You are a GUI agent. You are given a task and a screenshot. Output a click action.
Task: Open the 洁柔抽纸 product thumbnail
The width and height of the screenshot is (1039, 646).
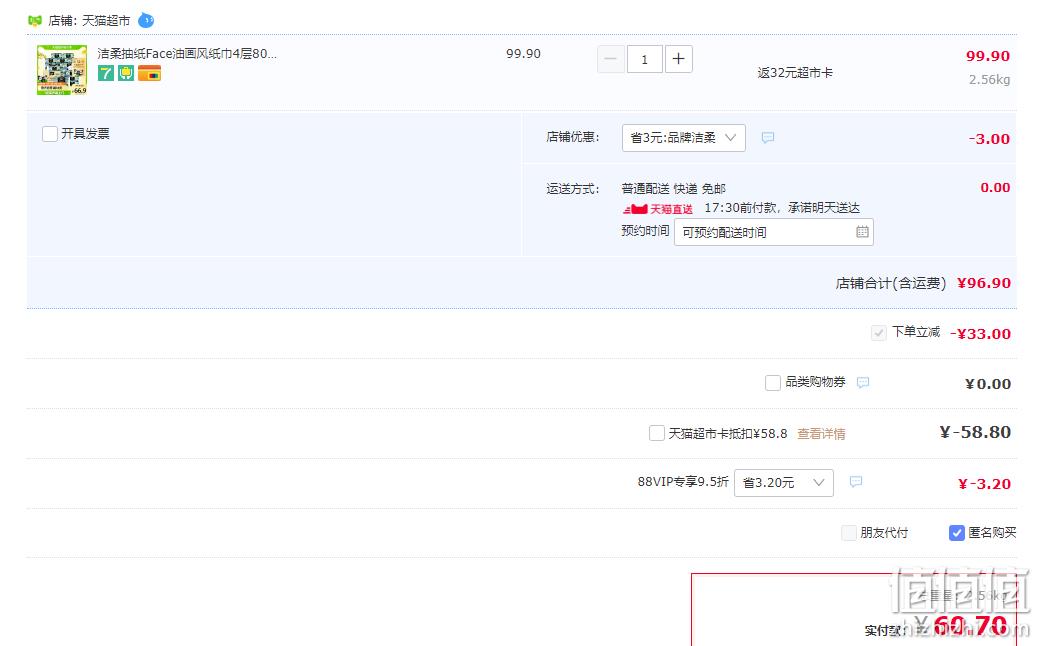pyautogui.click(x=62, y=70)
